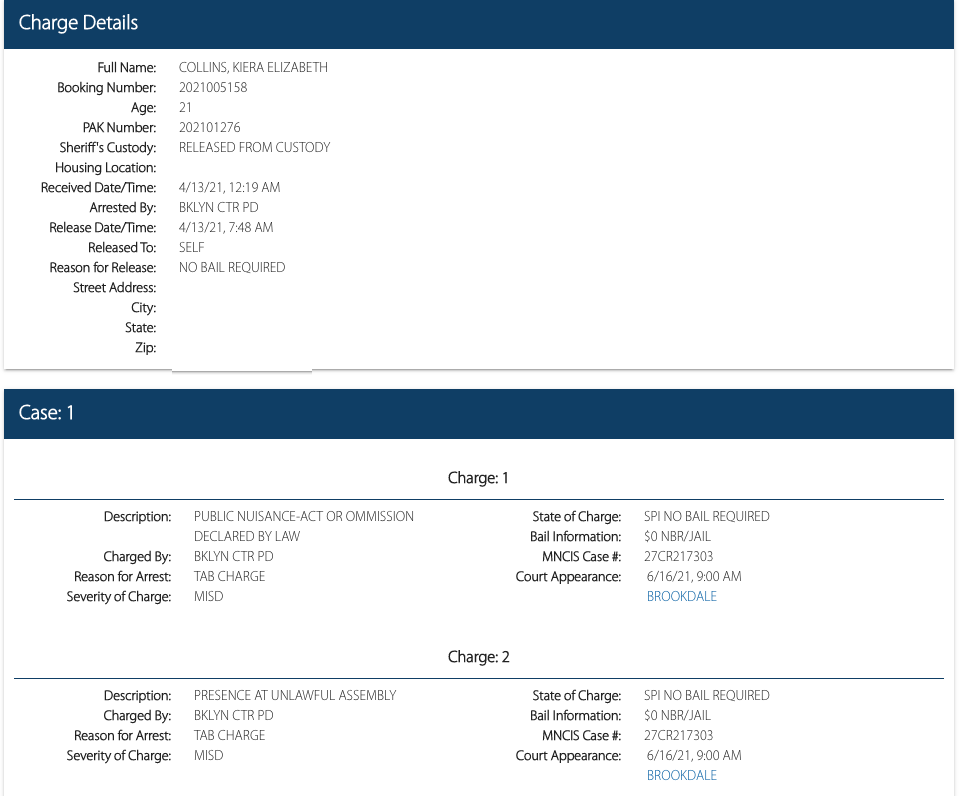Open the BROOKDALE link under Charge 1
The height and width of the screenshot is (796, 963).
(x=681, y=597)
